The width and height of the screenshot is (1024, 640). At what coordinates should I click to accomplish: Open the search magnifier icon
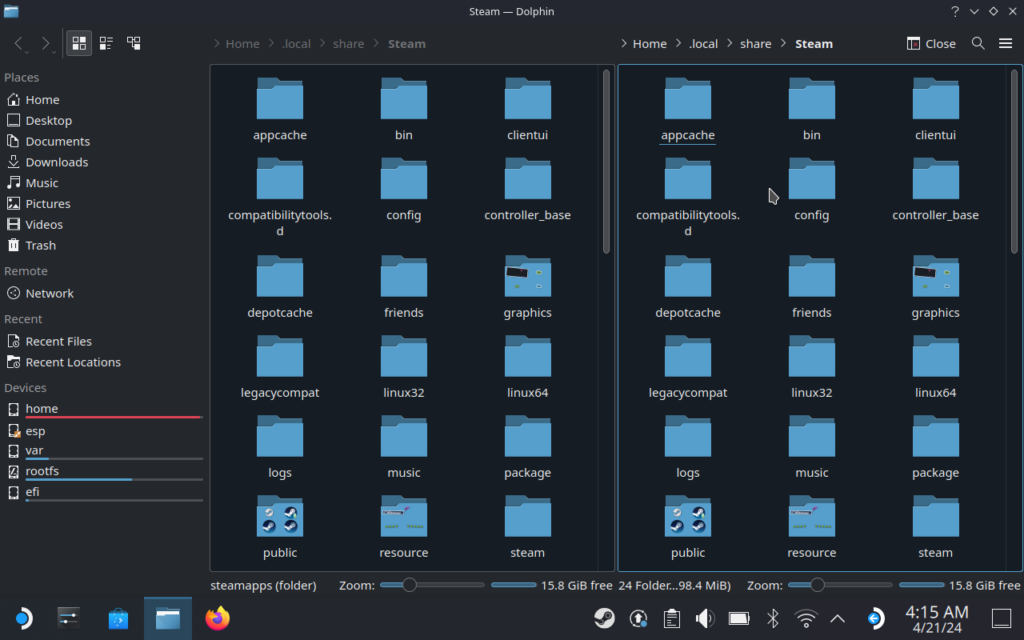point(978,43)
